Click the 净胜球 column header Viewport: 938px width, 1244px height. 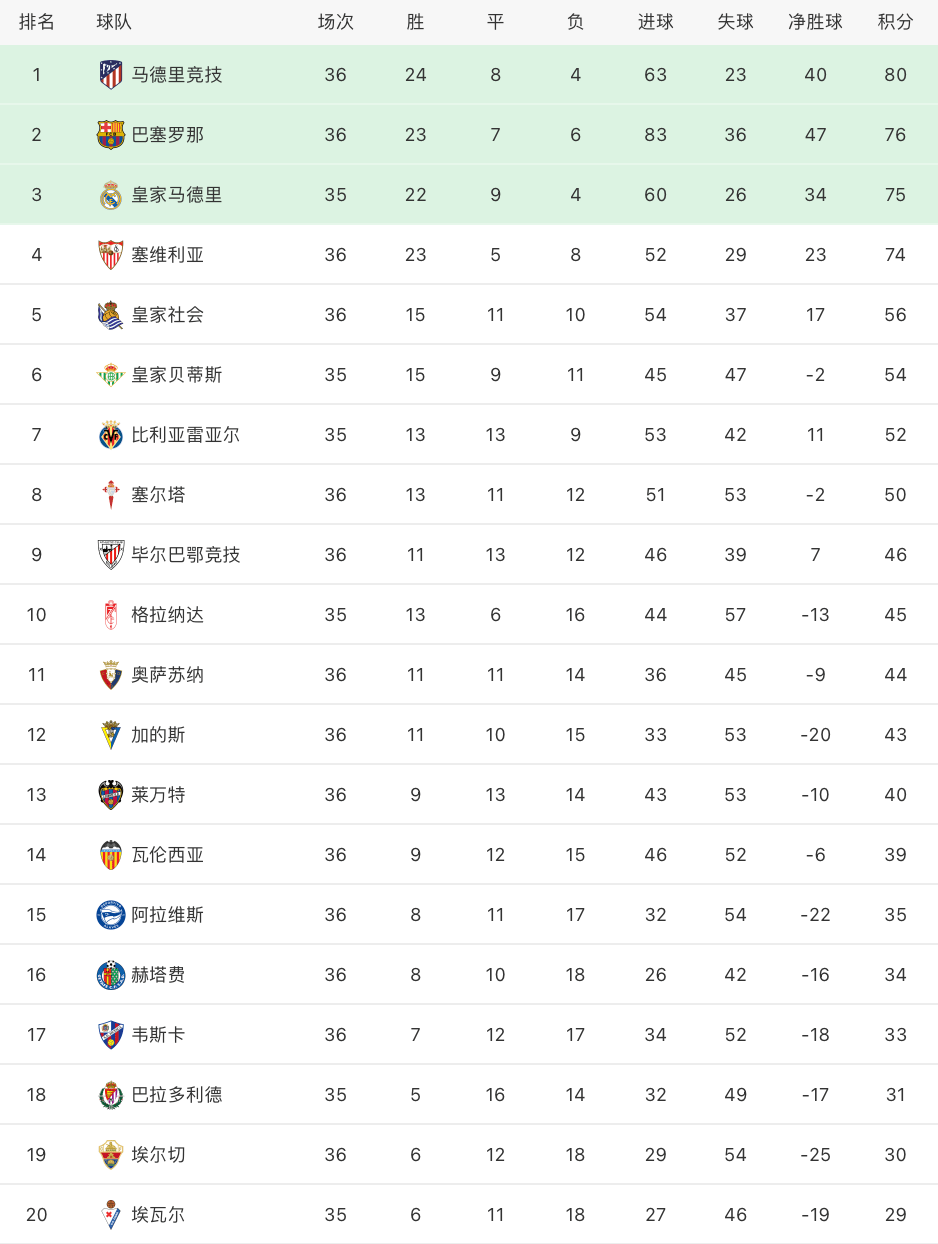(815, 22)
